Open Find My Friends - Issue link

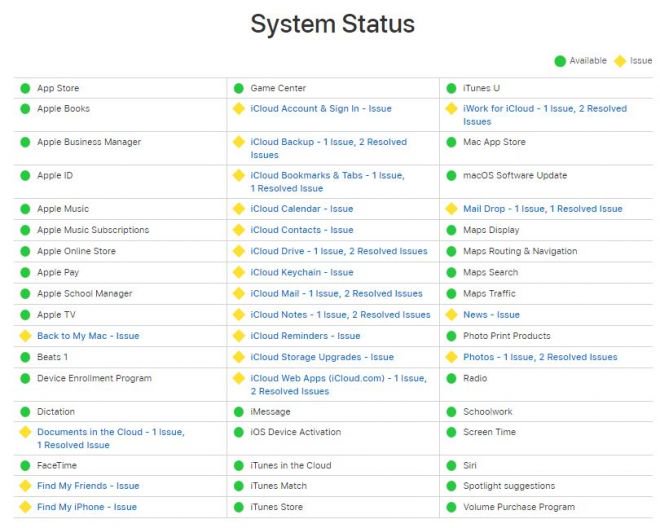(x=88, y=486)
